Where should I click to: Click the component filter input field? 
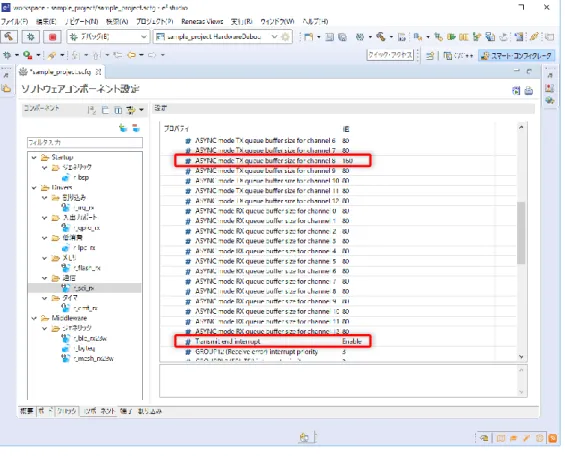click(85, 143)
